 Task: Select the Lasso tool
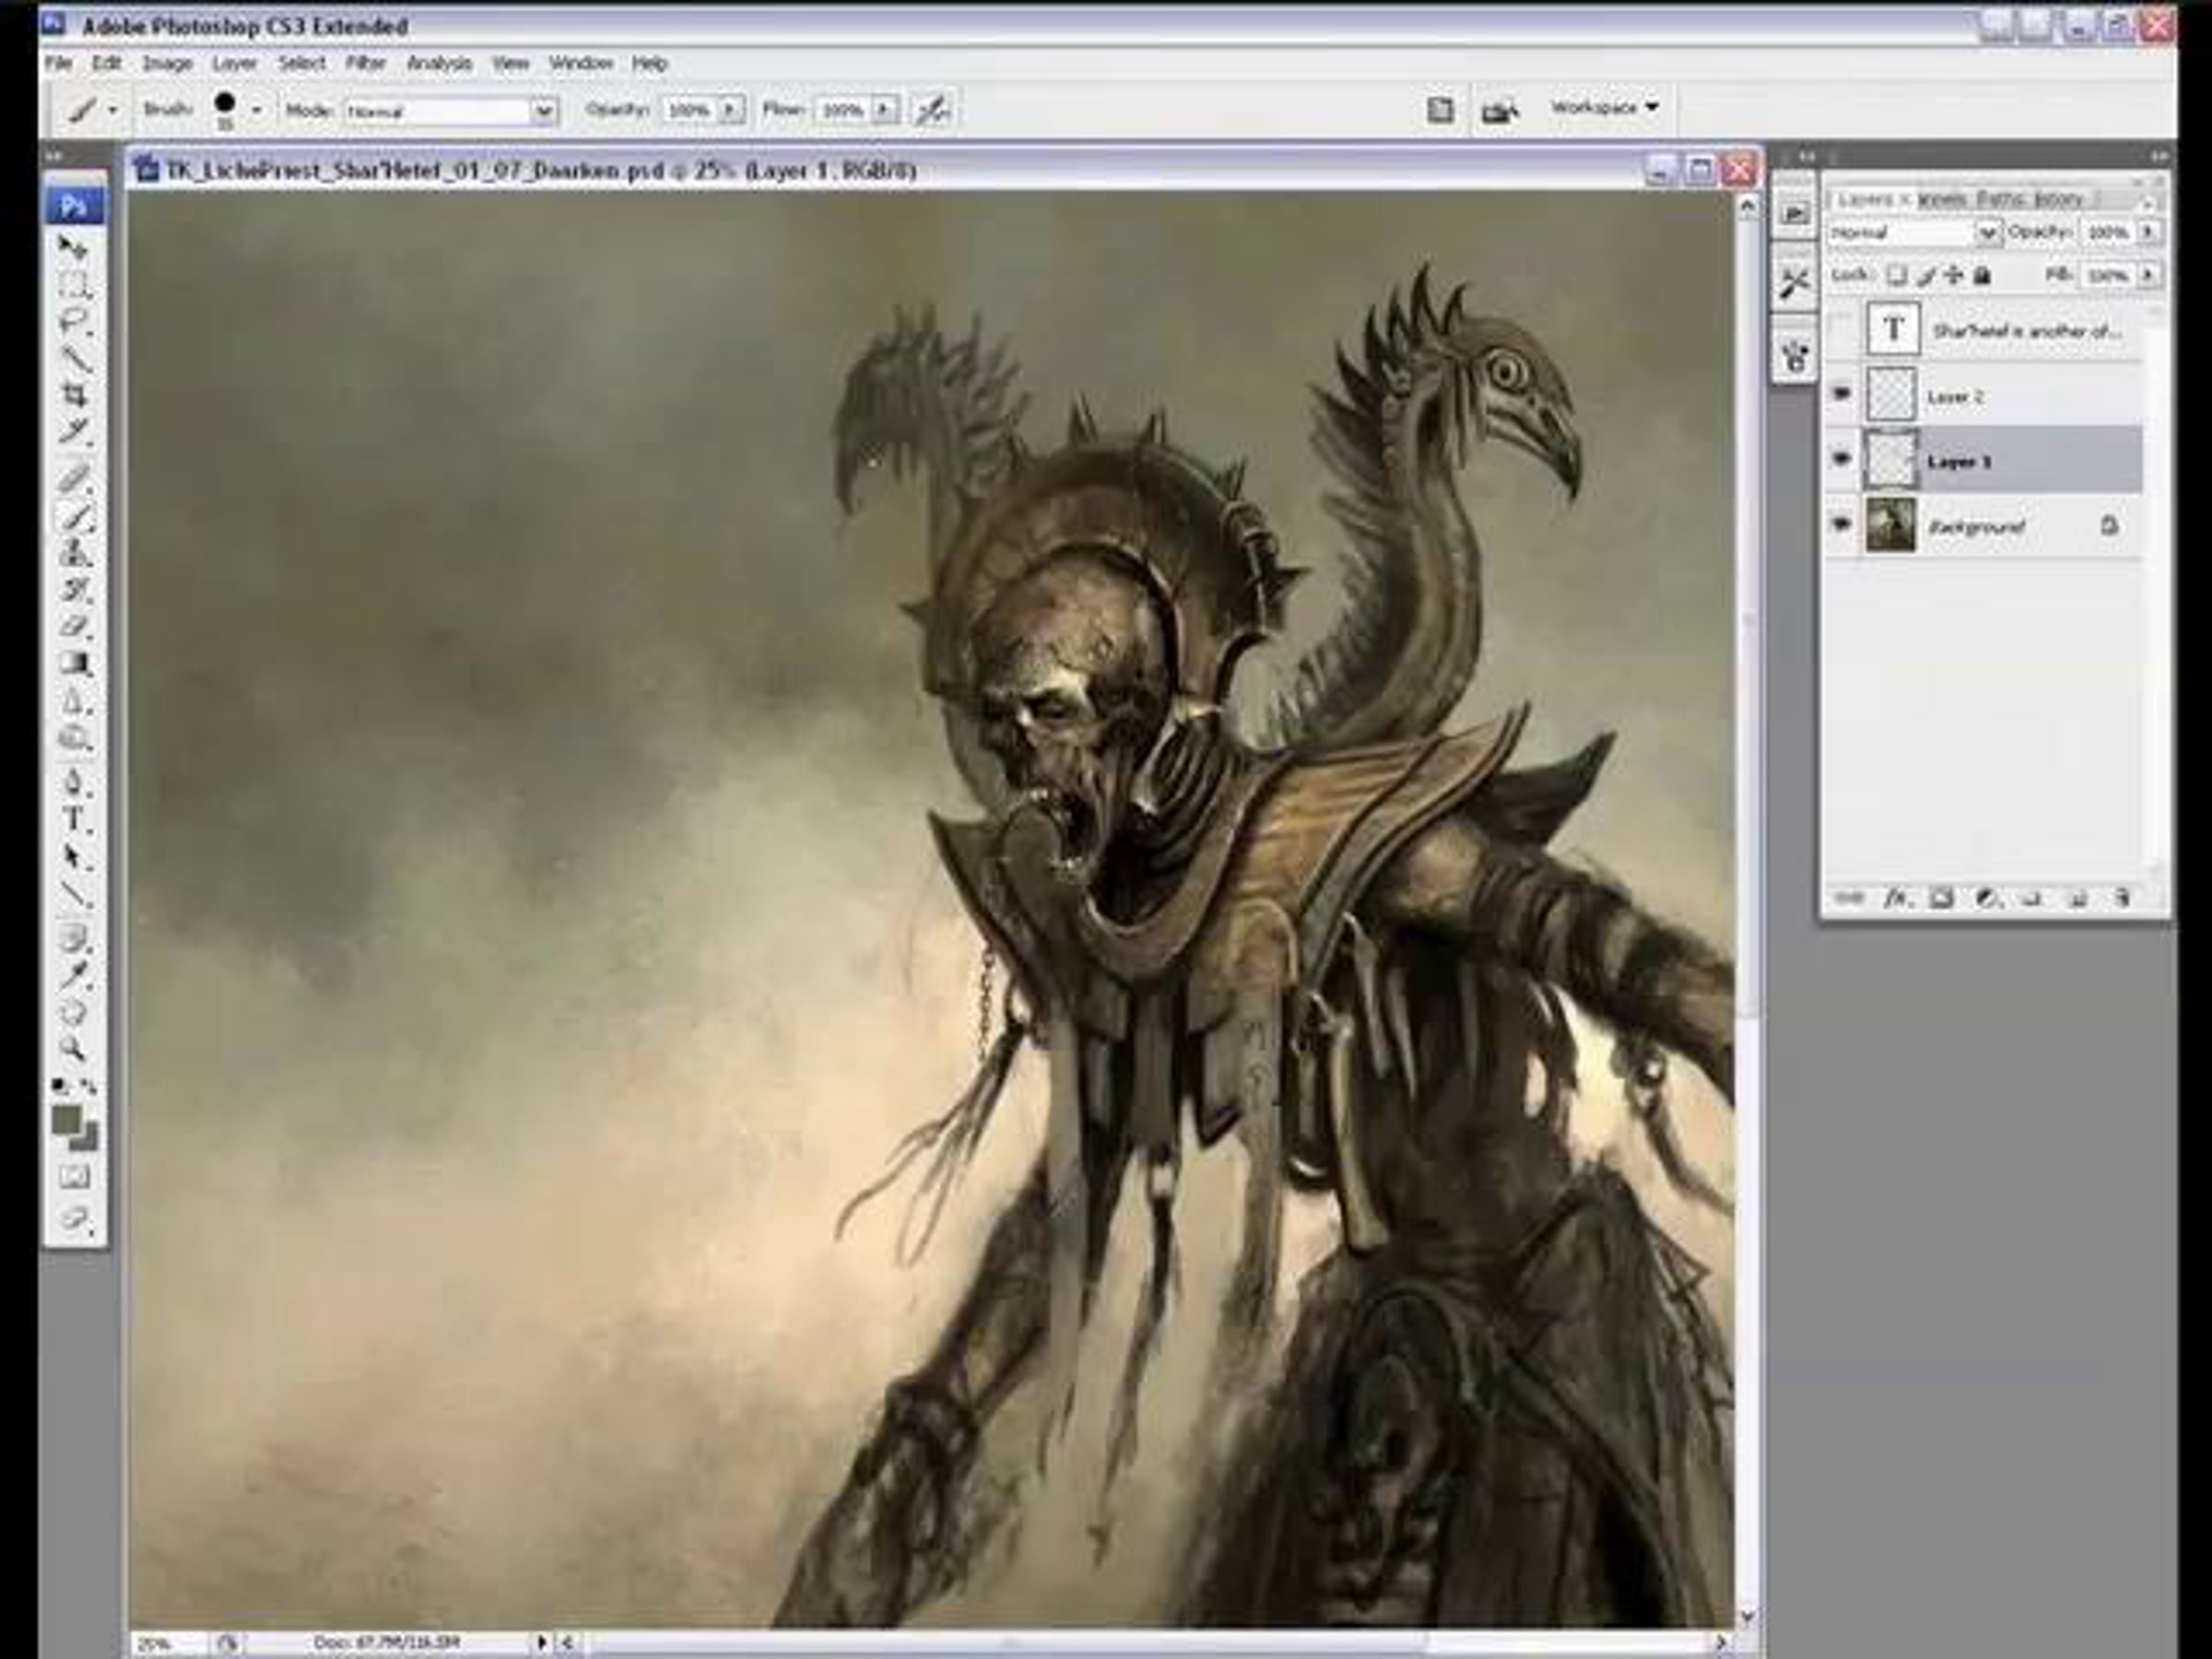pyautogui.click(x=73, y=321)
